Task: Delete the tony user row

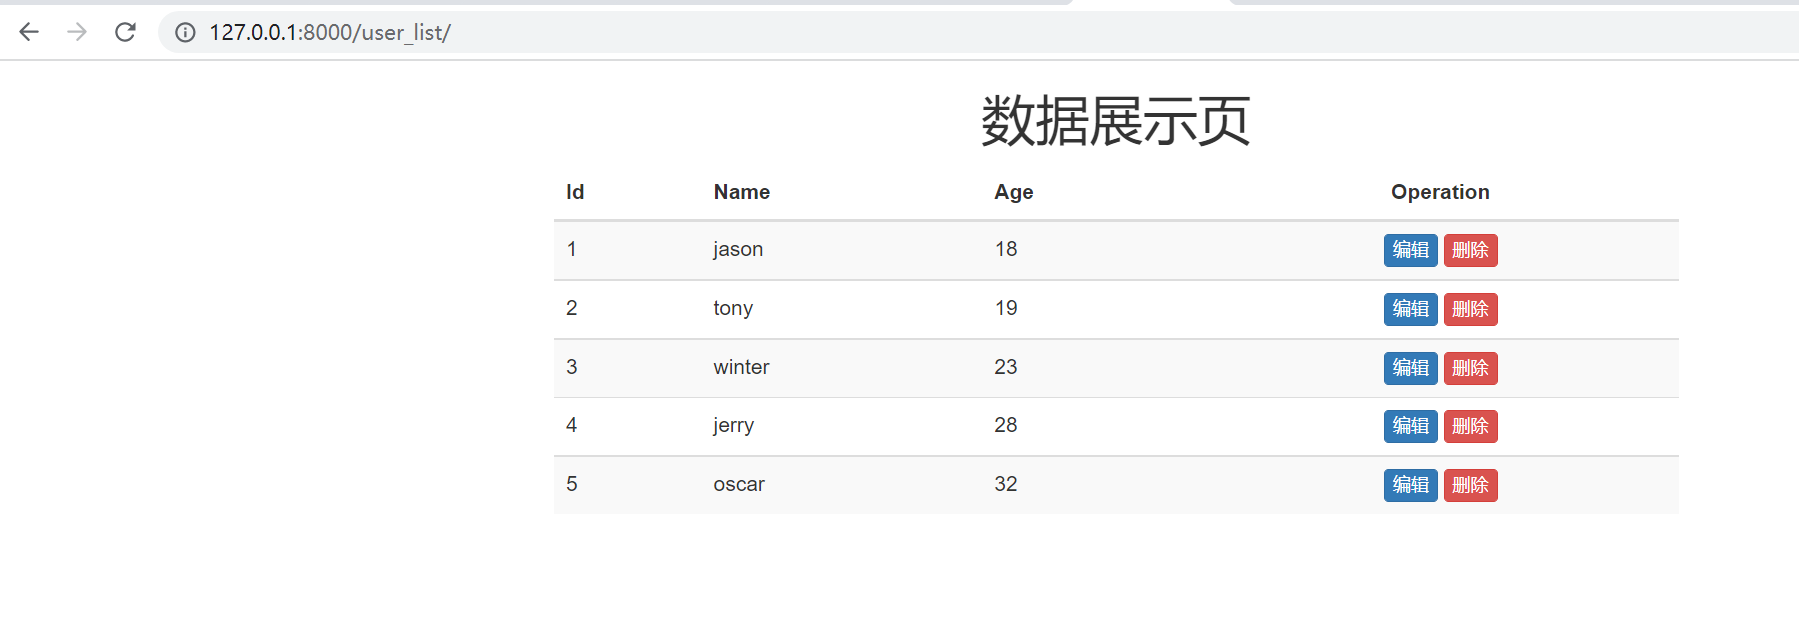Action: pos(1470,309)
